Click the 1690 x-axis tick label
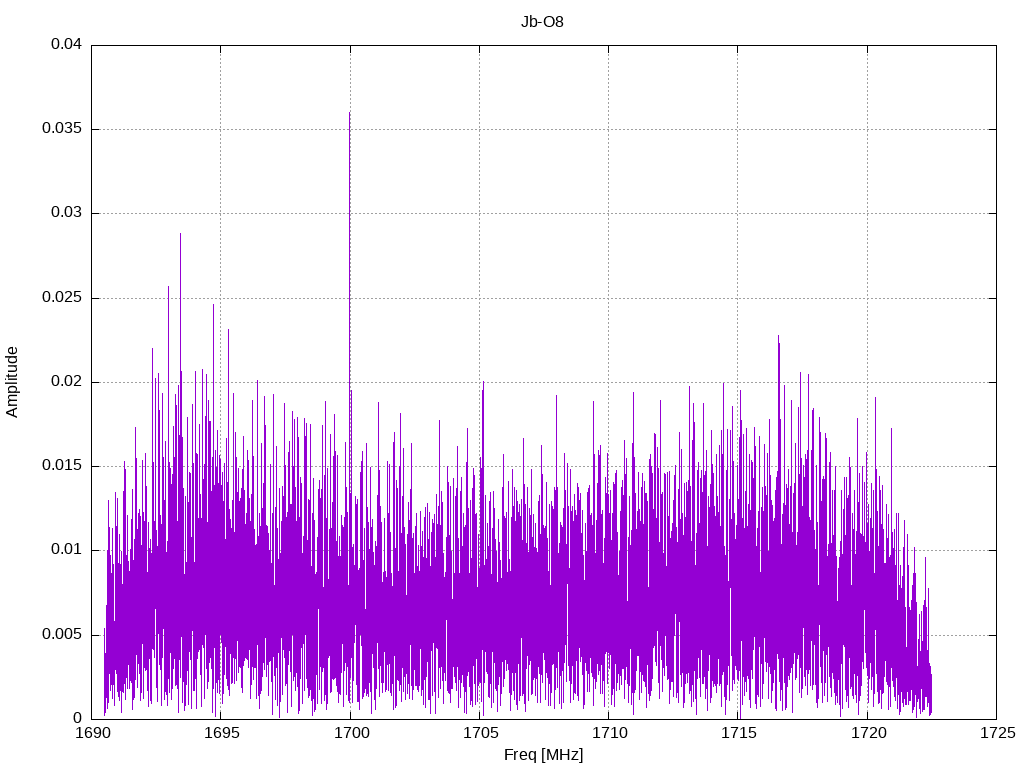Viewport: 1024px width, 768px height. pos(92,734)
